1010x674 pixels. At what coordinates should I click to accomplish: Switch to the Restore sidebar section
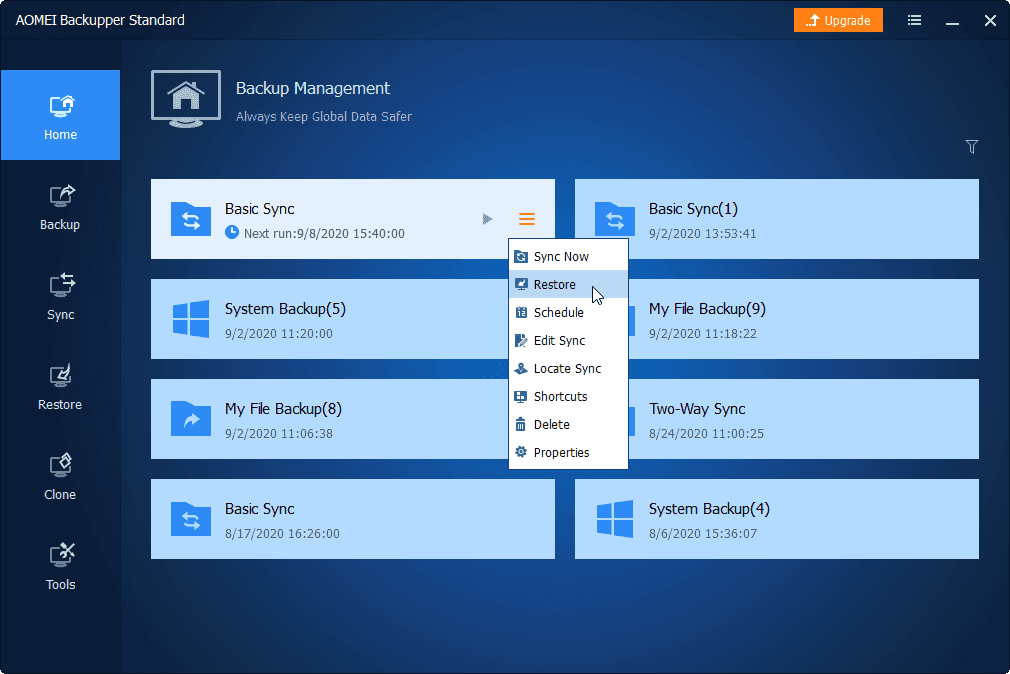[61, 387]
